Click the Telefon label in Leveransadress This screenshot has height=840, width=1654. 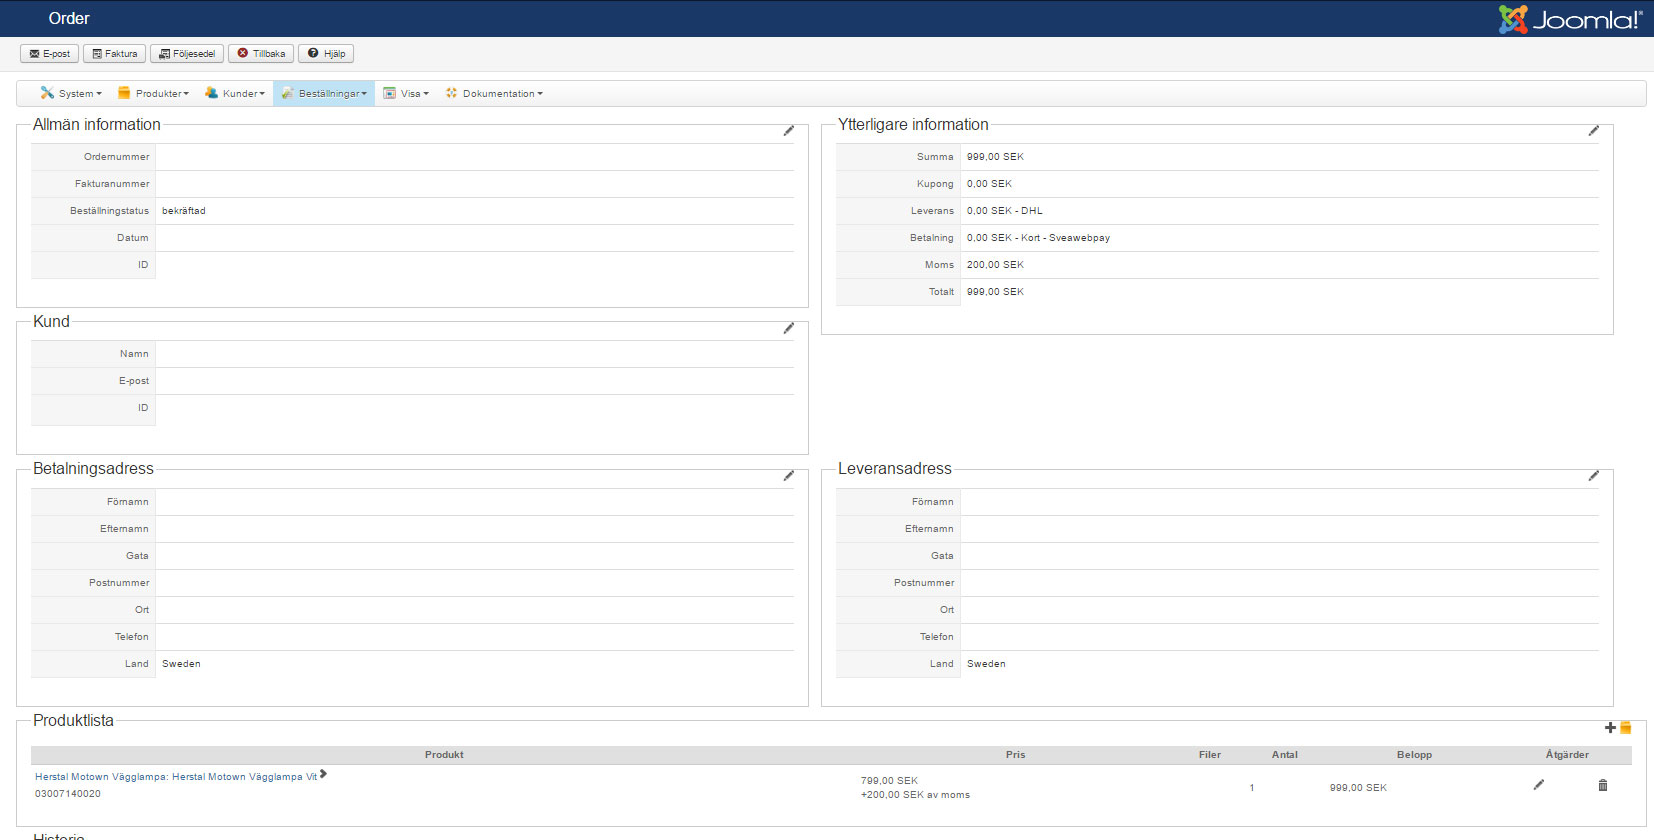click(x=937, y=637)
